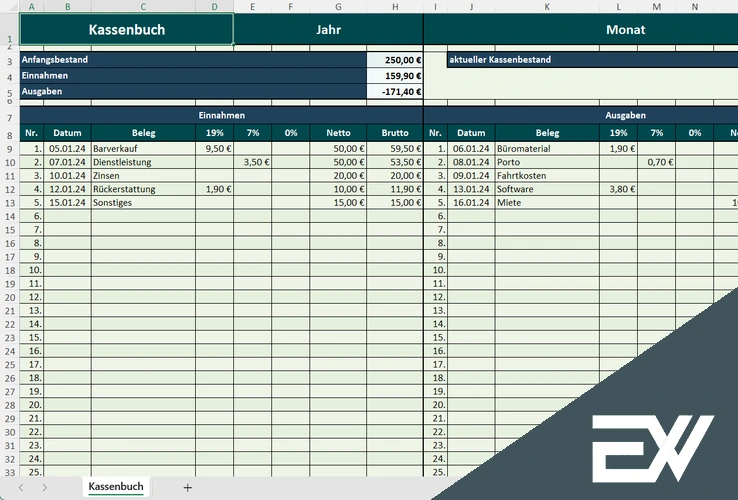Click the Dienstleistung Beleg cell
Viewport: 738px width, 500px height.
pos(143,162)
